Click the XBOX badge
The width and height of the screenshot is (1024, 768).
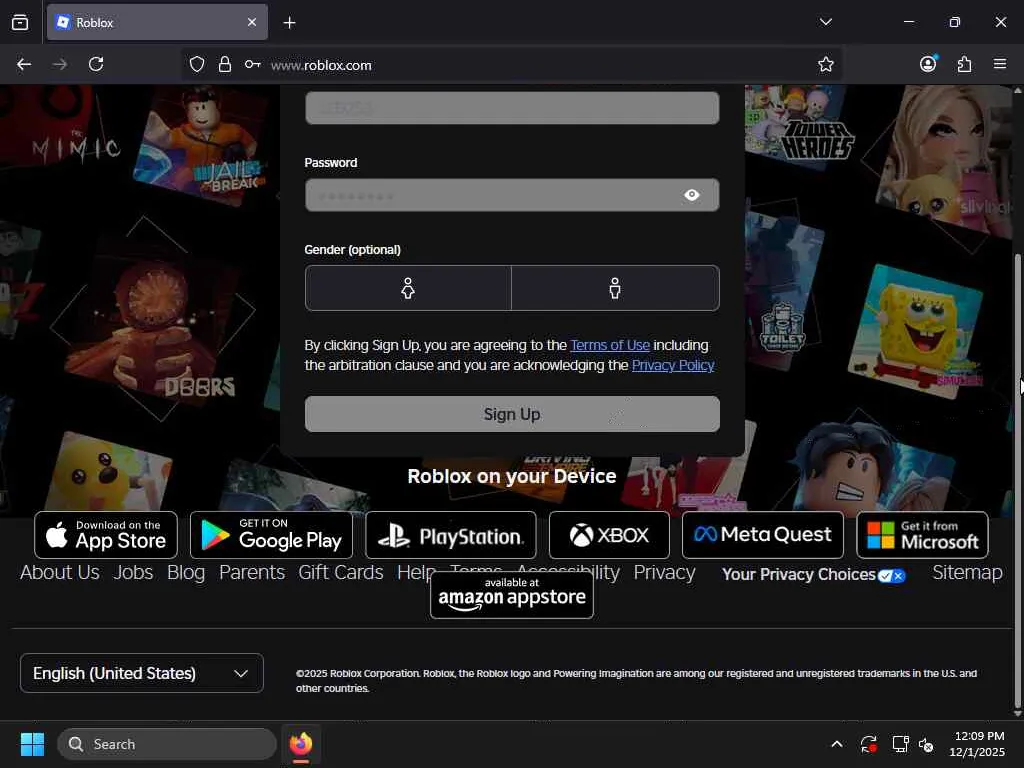click(609, 535)
